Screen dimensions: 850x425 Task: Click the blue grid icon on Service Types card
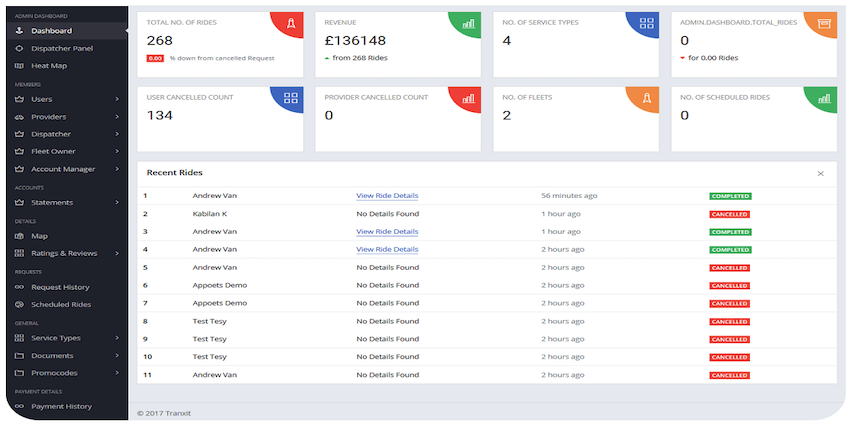(x=647, y=23)
